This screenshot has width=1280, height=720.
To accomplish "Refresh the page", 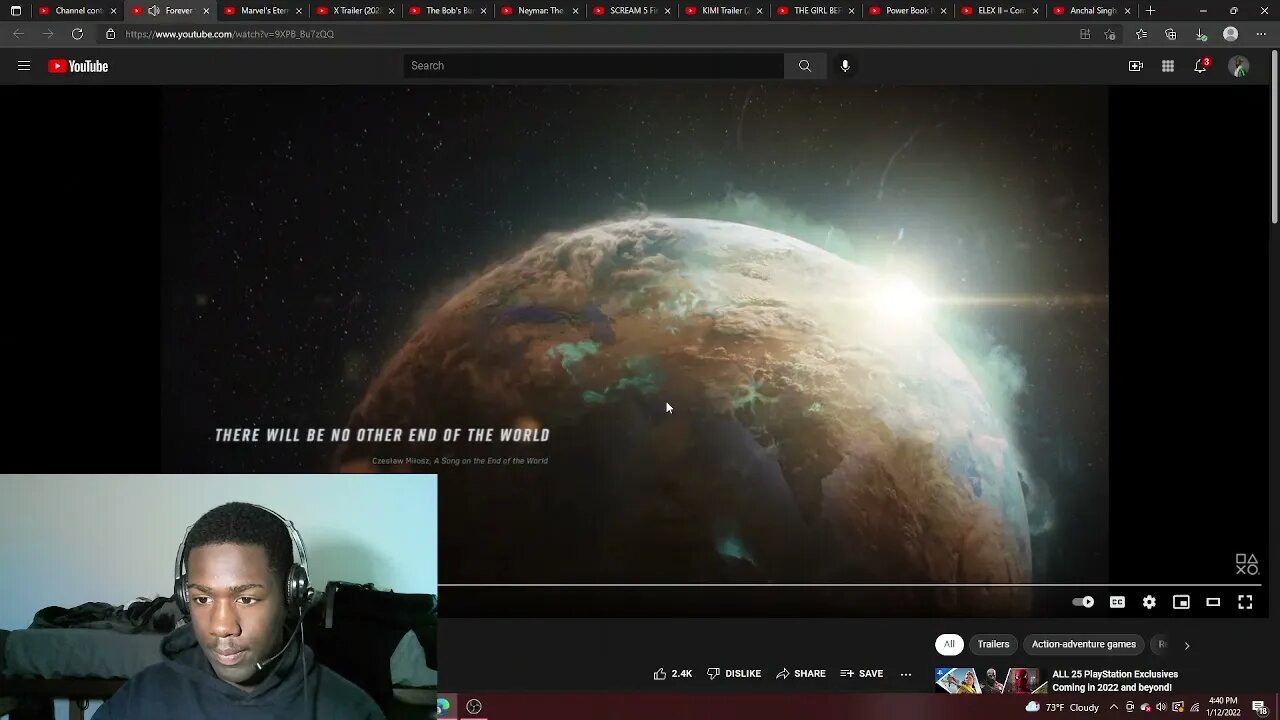I will tap(77, 34).
